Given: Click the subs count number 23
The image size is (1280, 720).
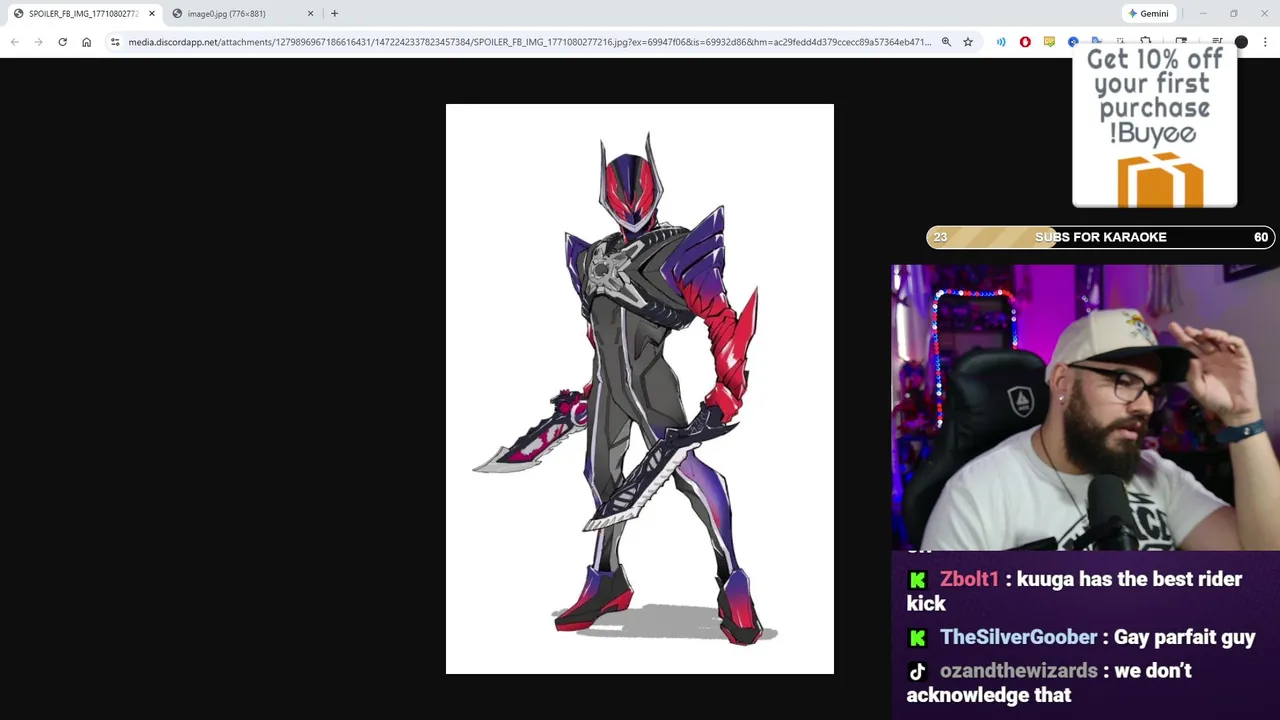Looking at the screenshot, I should pyautogui.click(x=940, y=237).
